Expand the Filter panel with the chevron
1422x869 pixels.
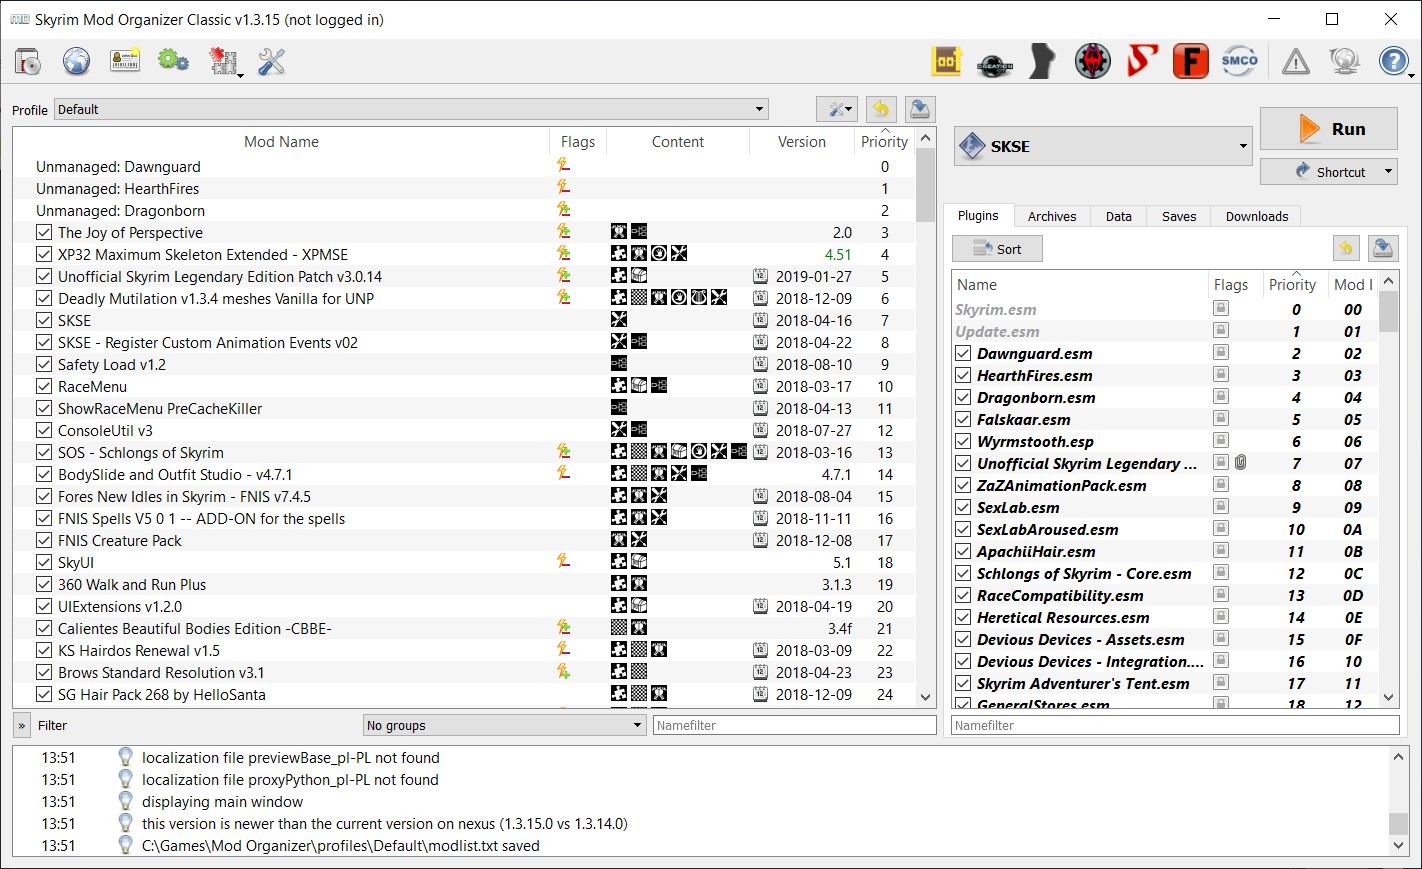coord(22,725)
